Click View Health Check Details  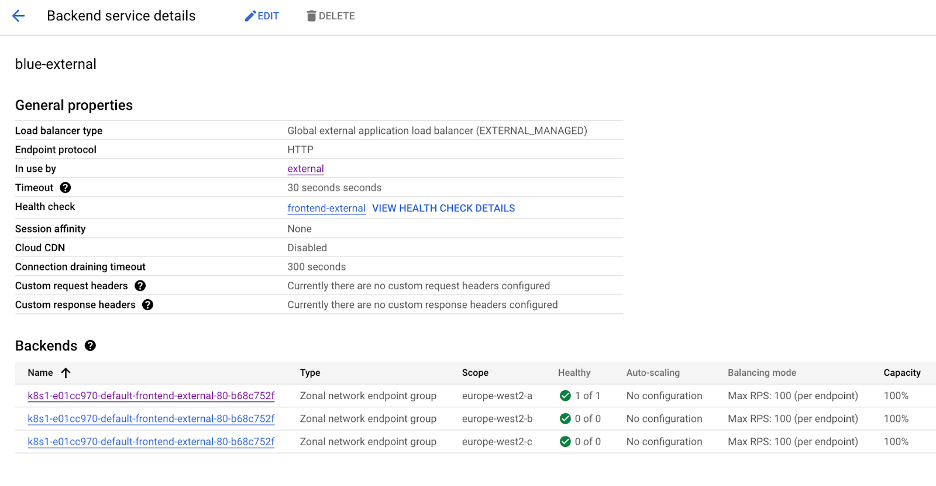(x=443, y=208)
